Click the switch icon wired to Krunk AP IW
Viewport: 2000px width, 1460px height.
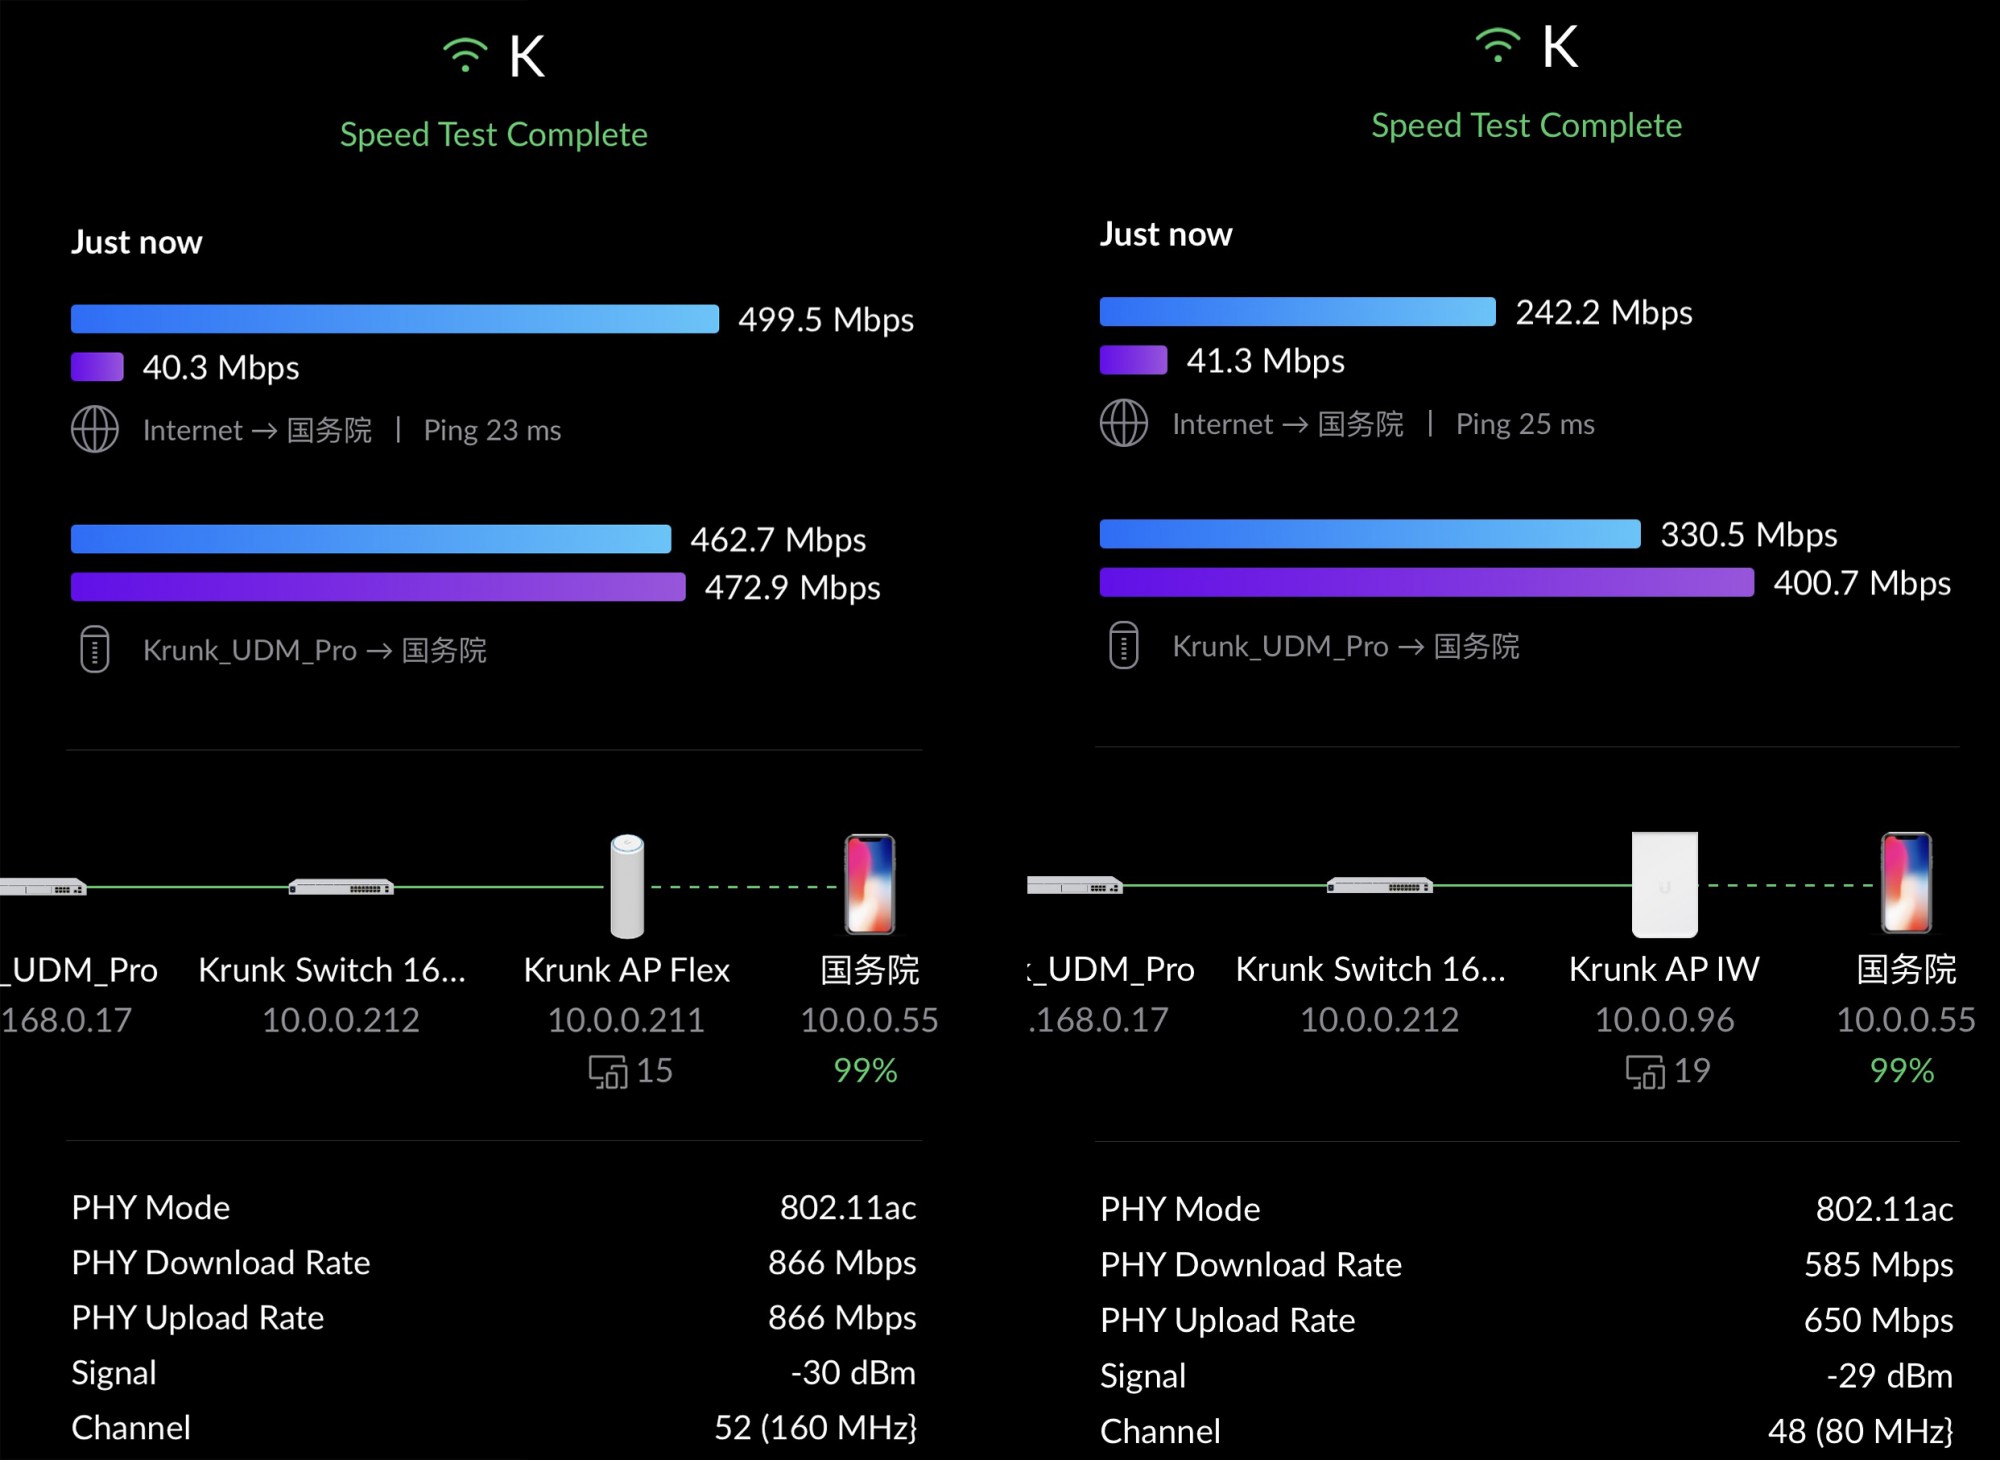pyautogui.click(x=1379, y=886)
